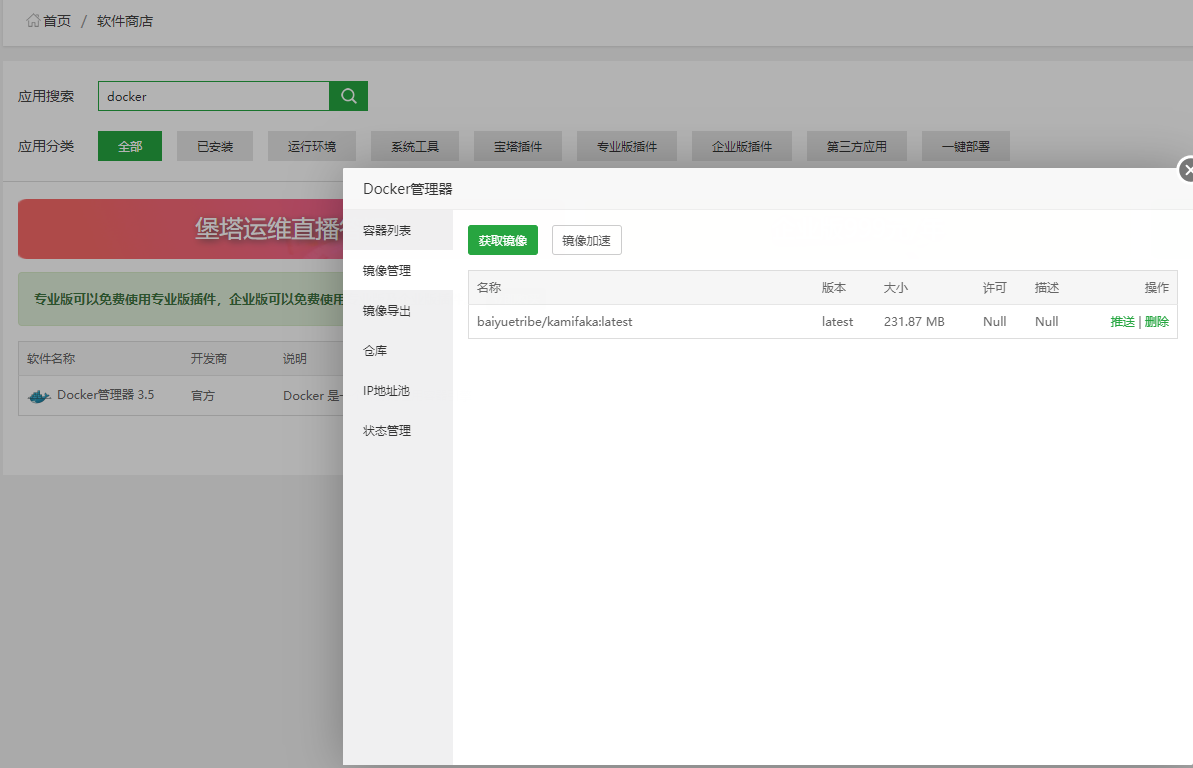Close the Docker管理器 panel via X icon

(1187, 170)
